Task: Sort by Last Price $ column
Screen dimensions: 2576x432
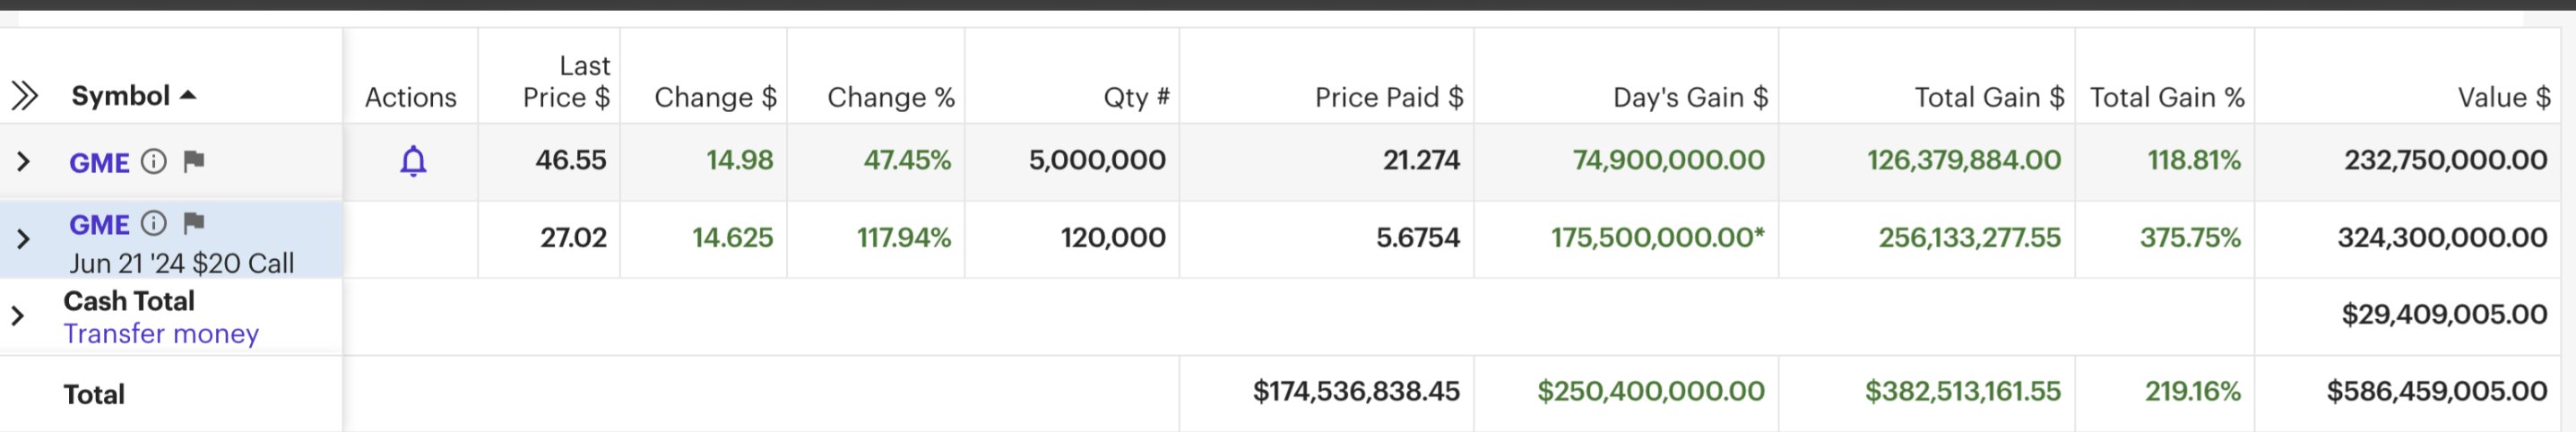Action: click(566, 81)
